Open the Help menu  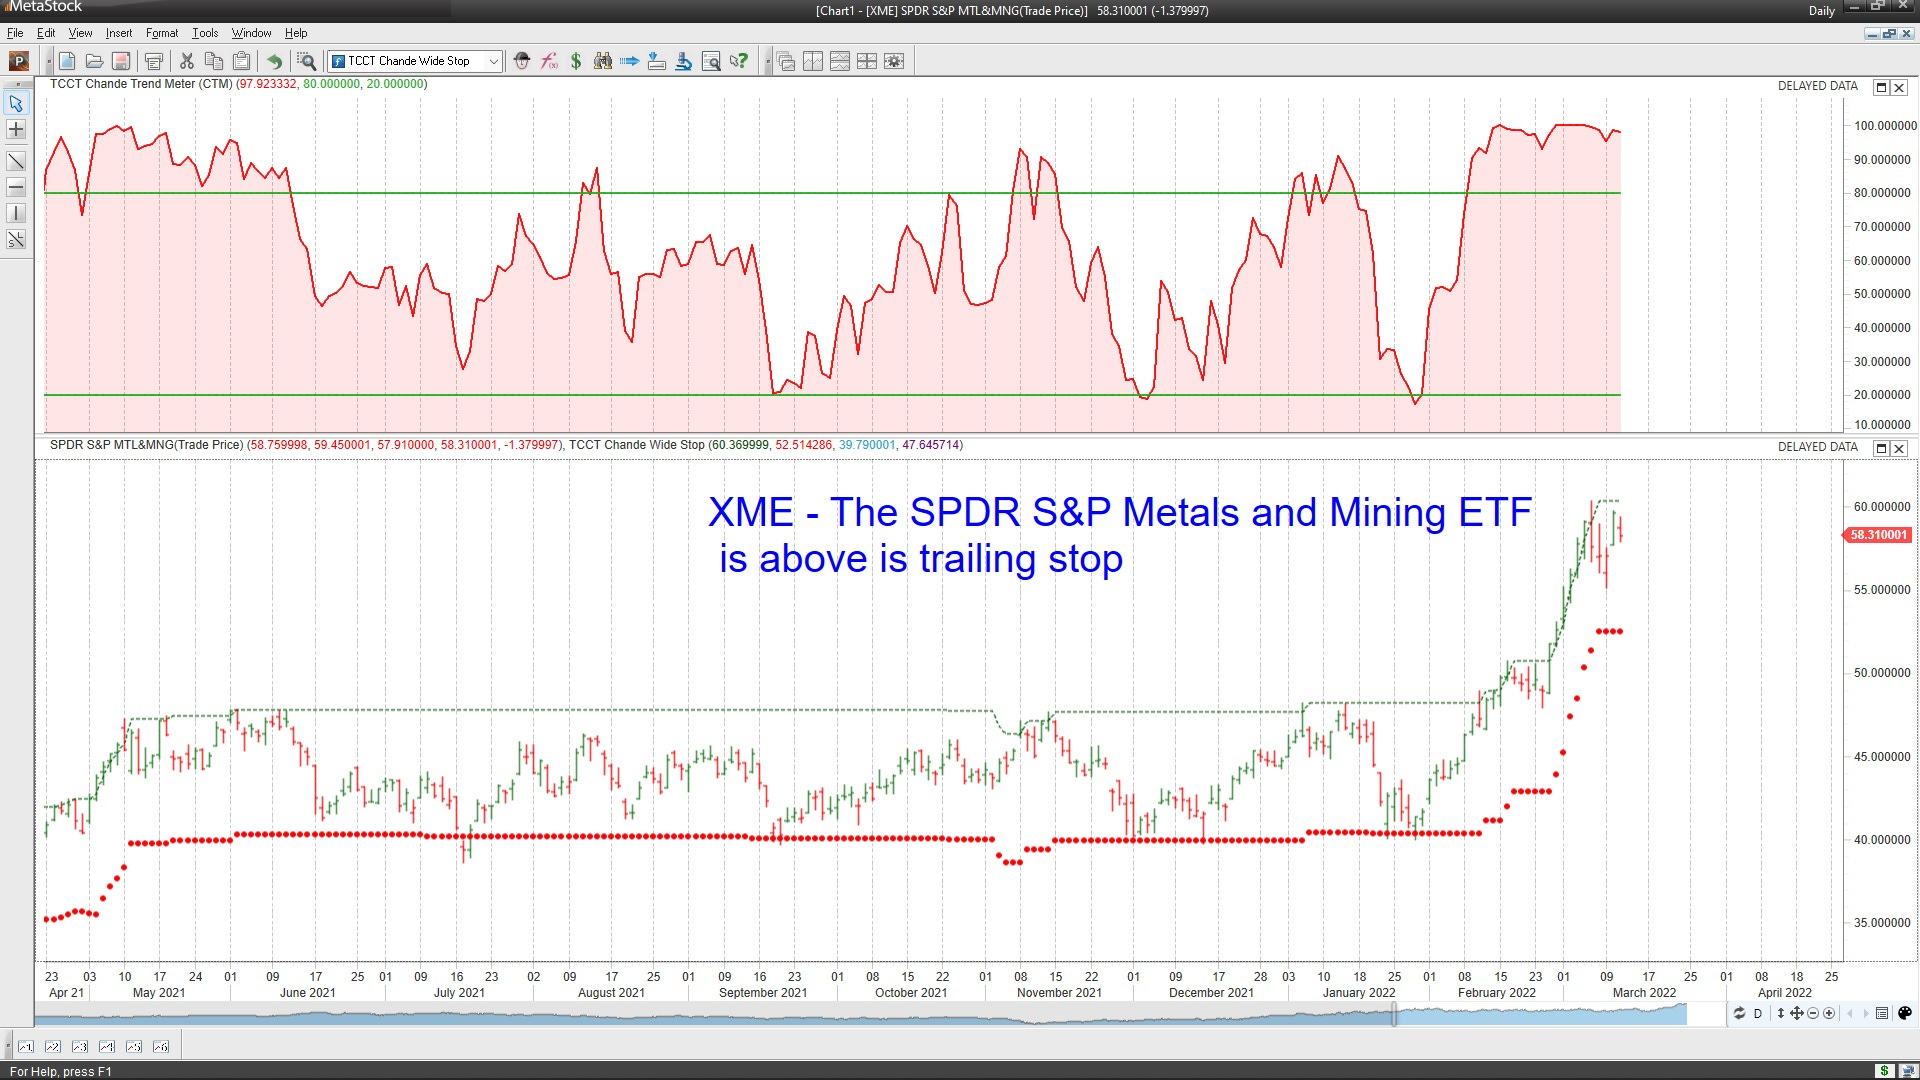coord(296,33)
